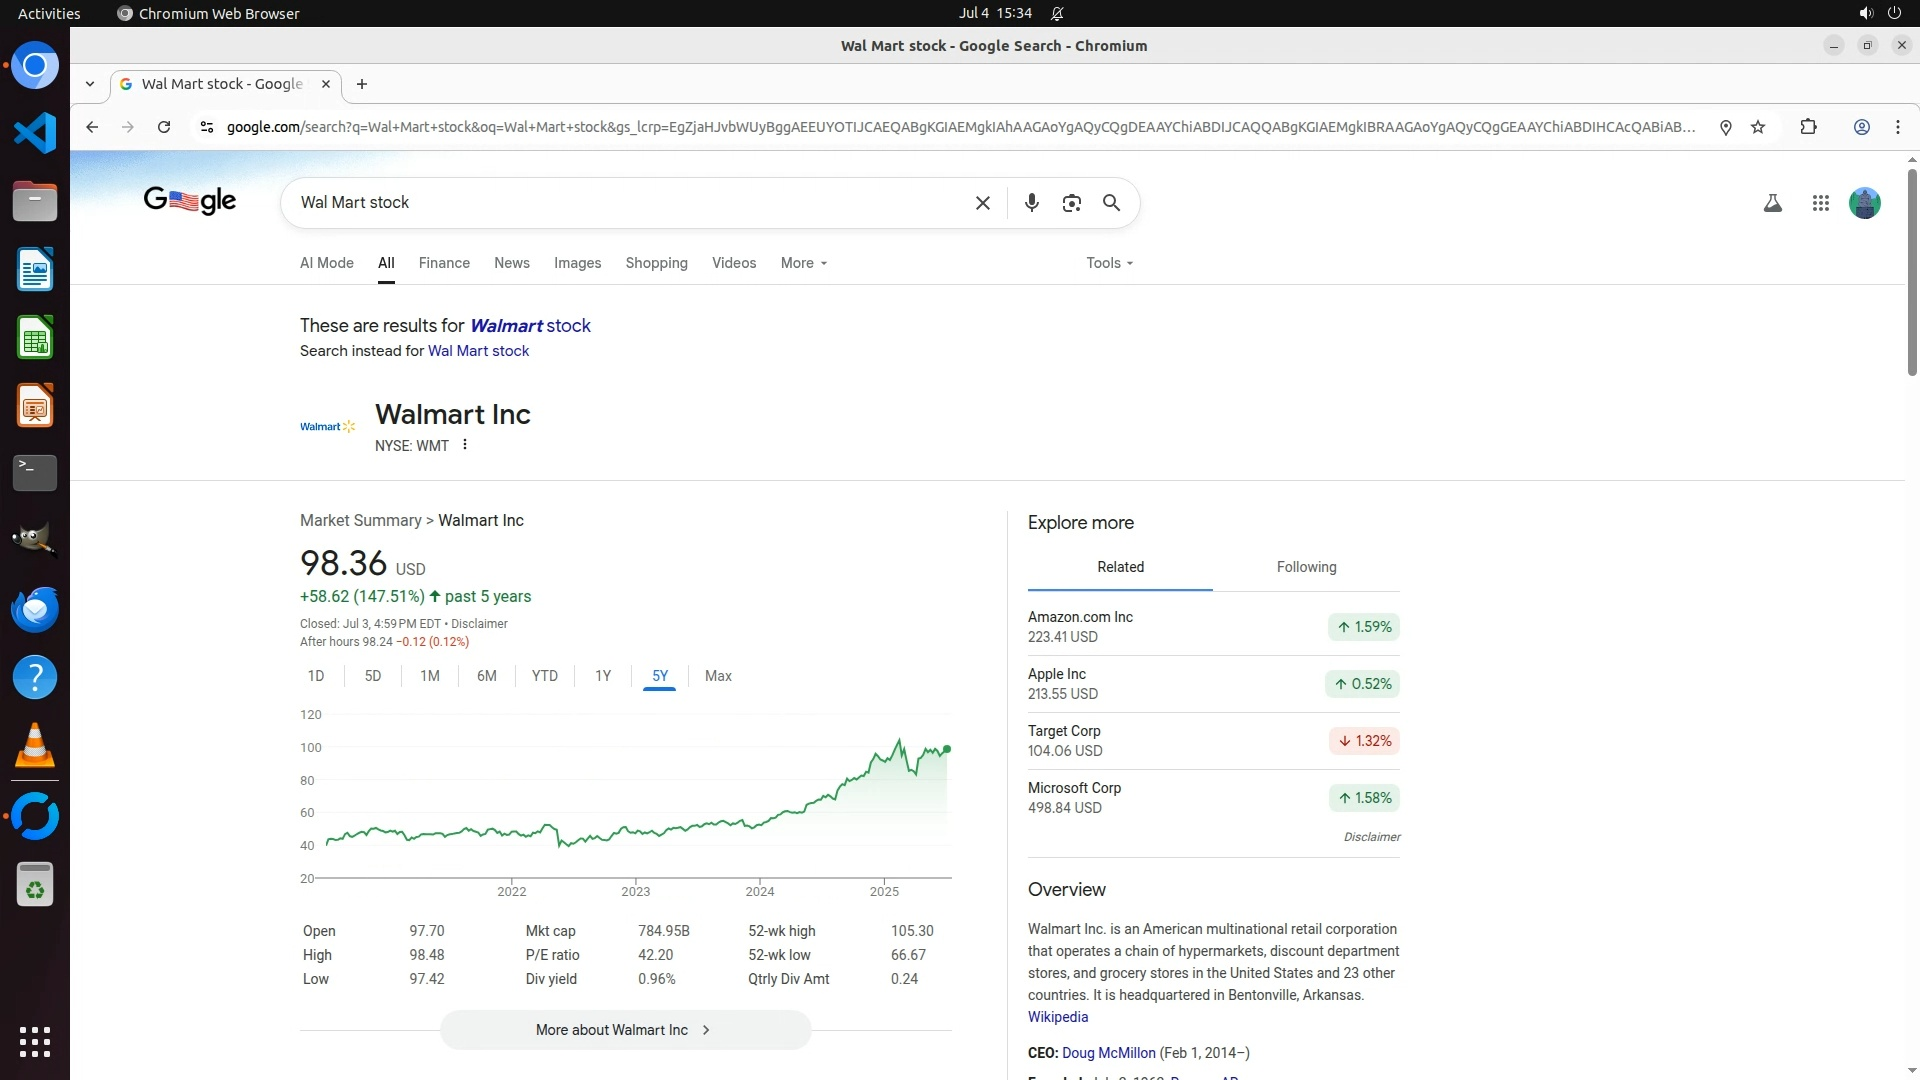Open the Wikipedia link in Overview
This screenshot has width=1920, height=1080.
coord(1057,1017)
